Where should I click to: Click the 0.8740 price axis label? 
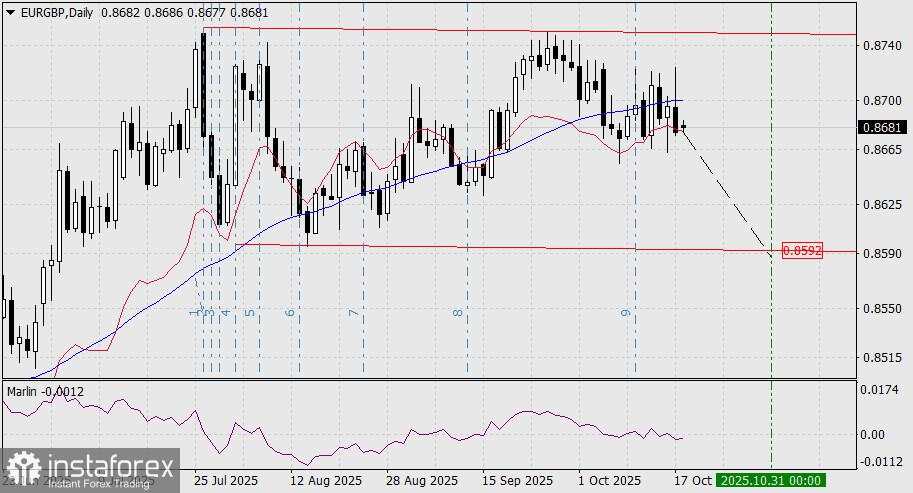(880, 45)
